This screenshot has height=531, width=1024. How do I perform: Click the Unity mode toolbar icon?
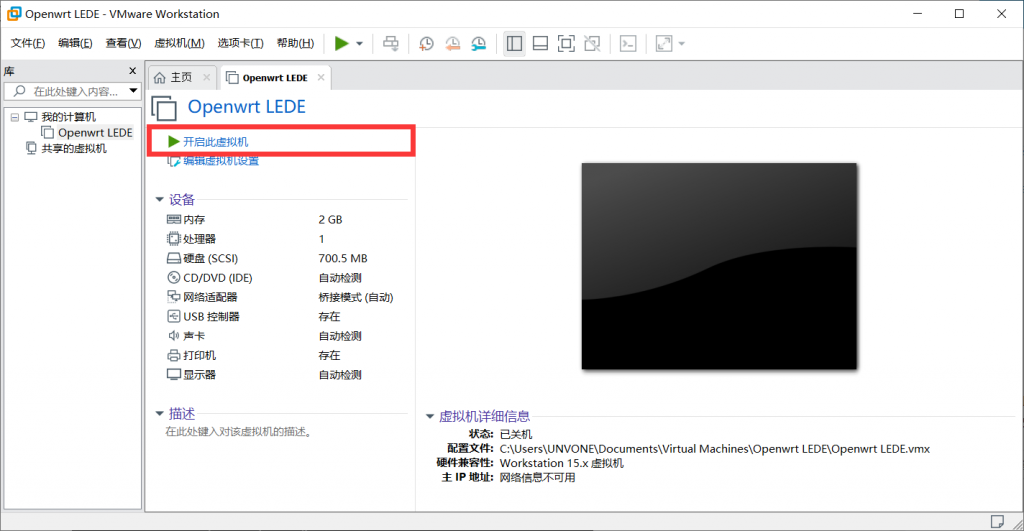click(x=592, y=44)
